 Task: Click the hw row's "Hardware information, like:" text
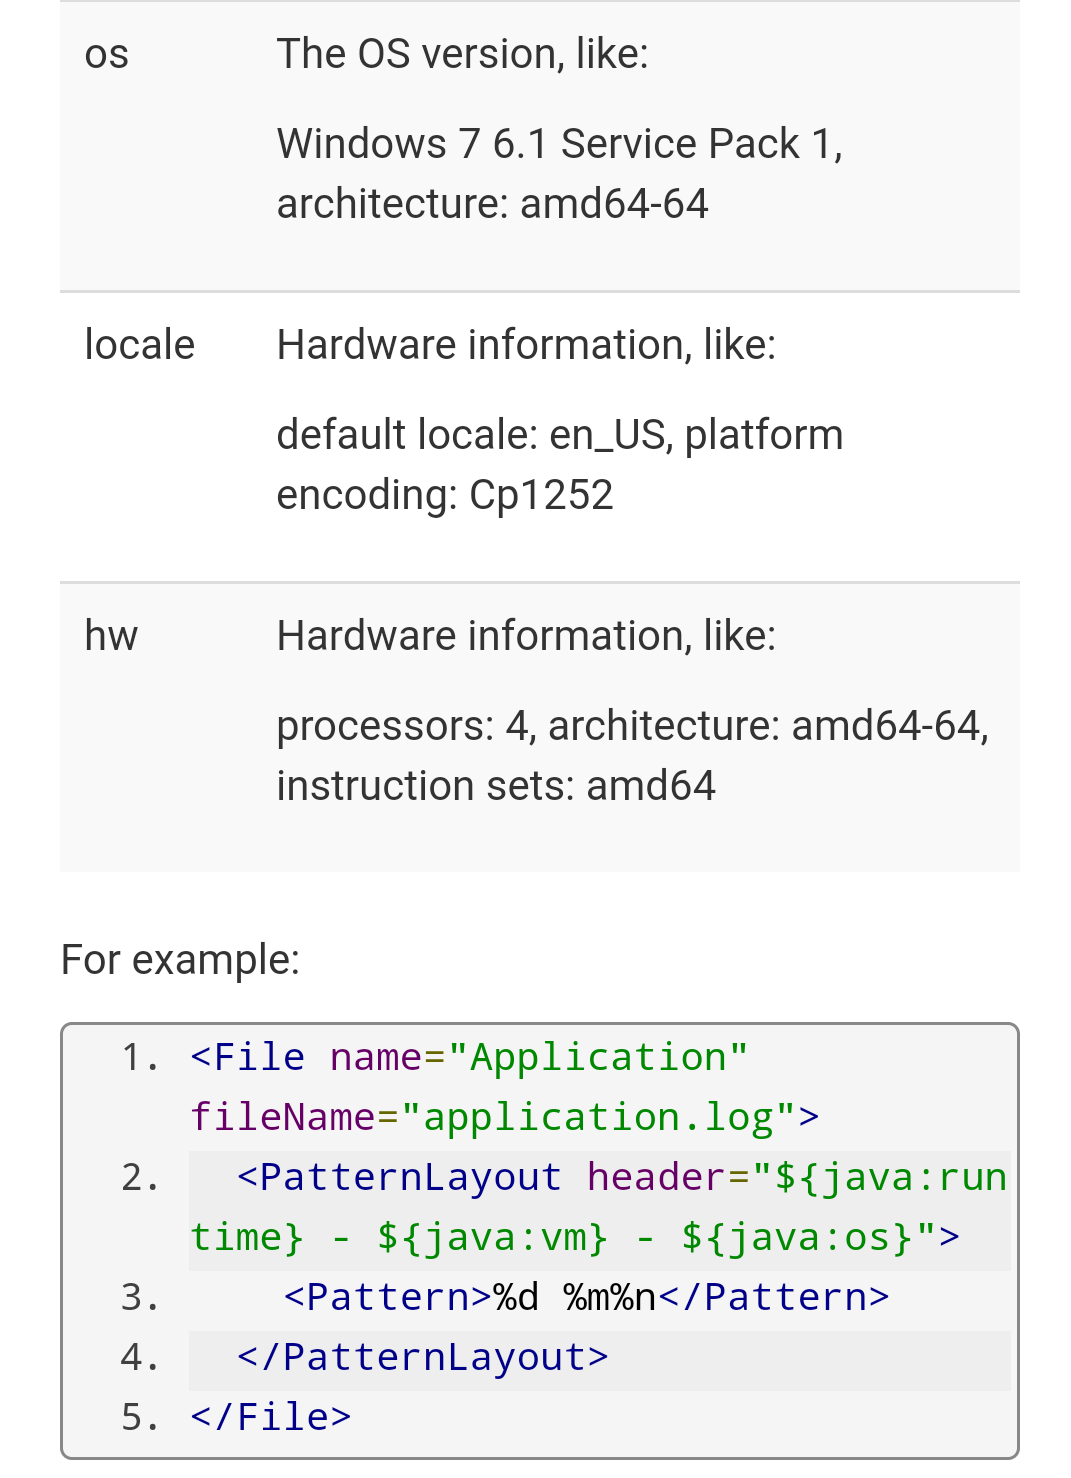coord(526,636)
